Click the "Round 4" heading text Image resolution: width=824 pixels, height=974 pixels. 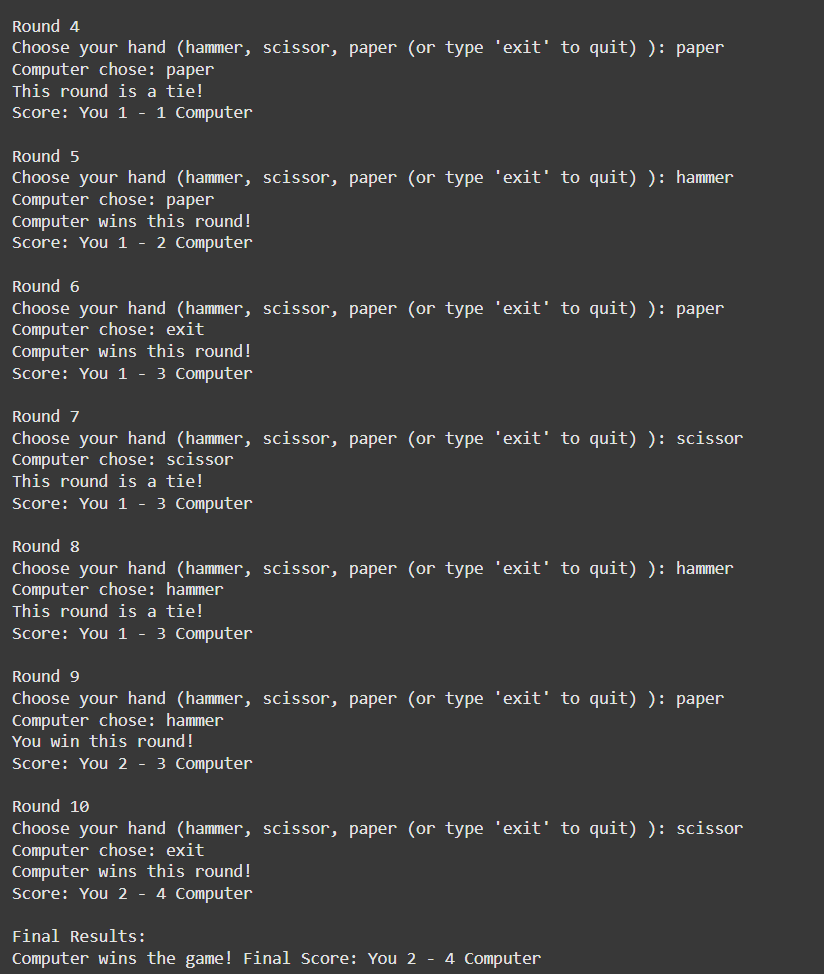point(46,26)
